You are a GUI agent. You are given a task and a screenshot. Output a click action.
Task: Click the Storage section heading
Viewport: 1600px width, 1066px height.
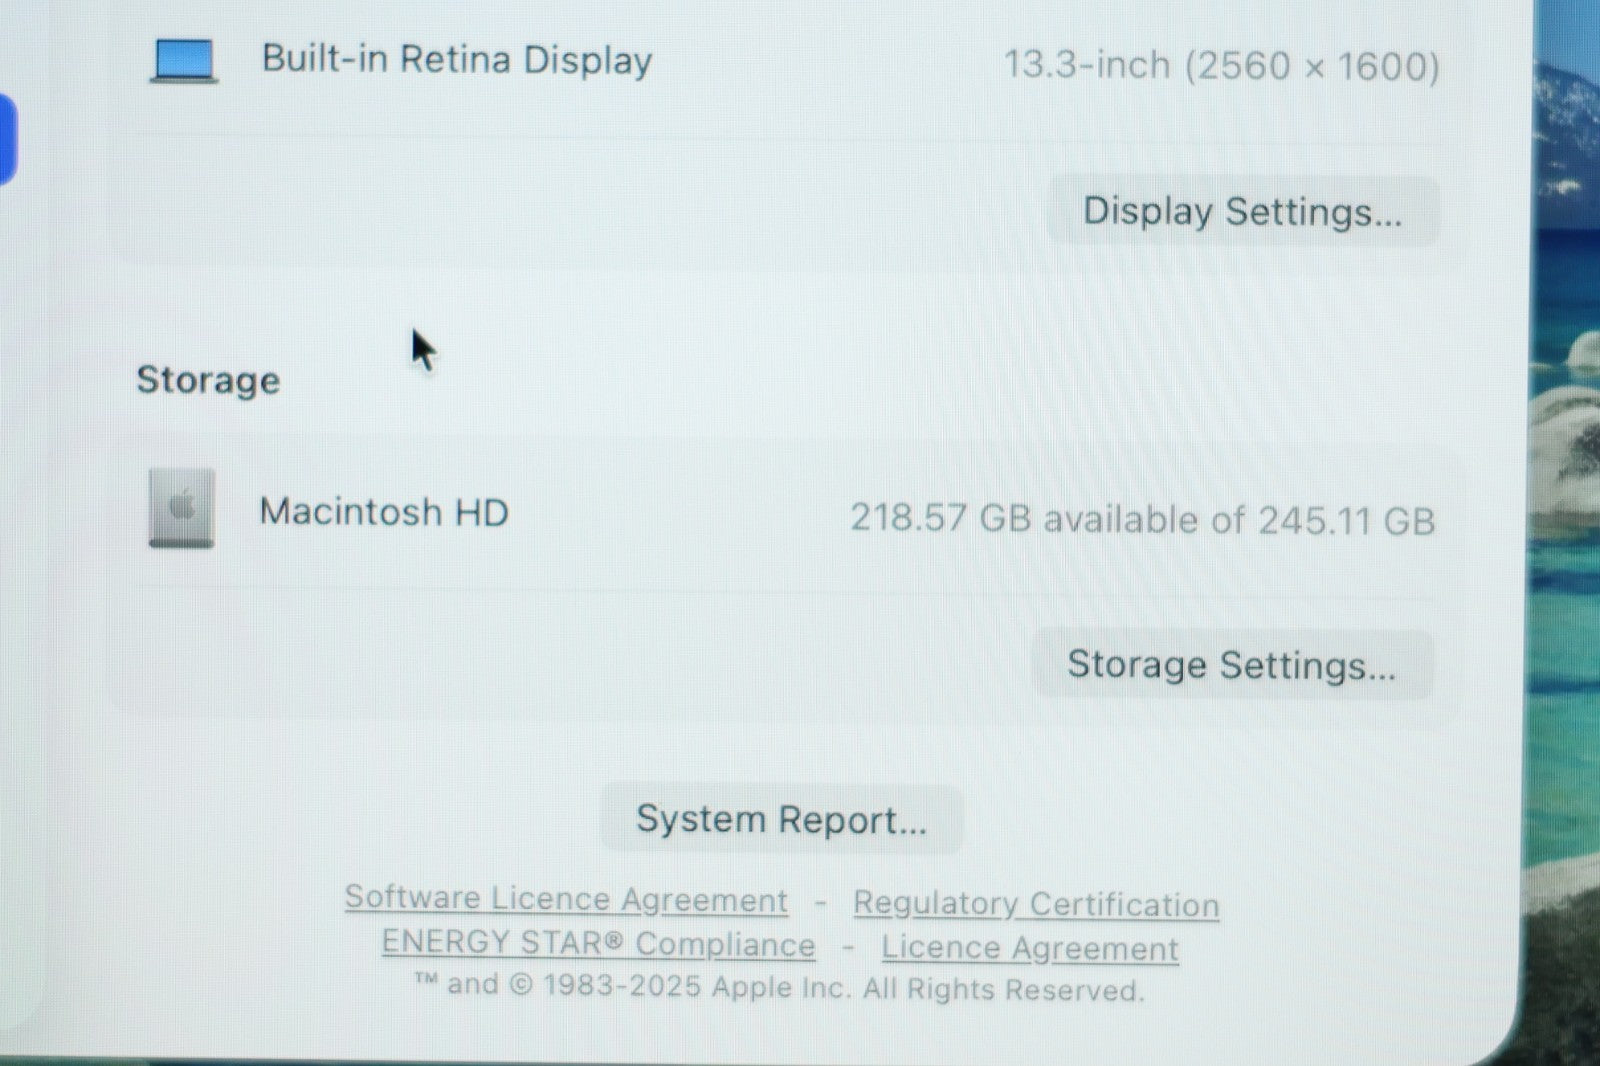[208, 380]
